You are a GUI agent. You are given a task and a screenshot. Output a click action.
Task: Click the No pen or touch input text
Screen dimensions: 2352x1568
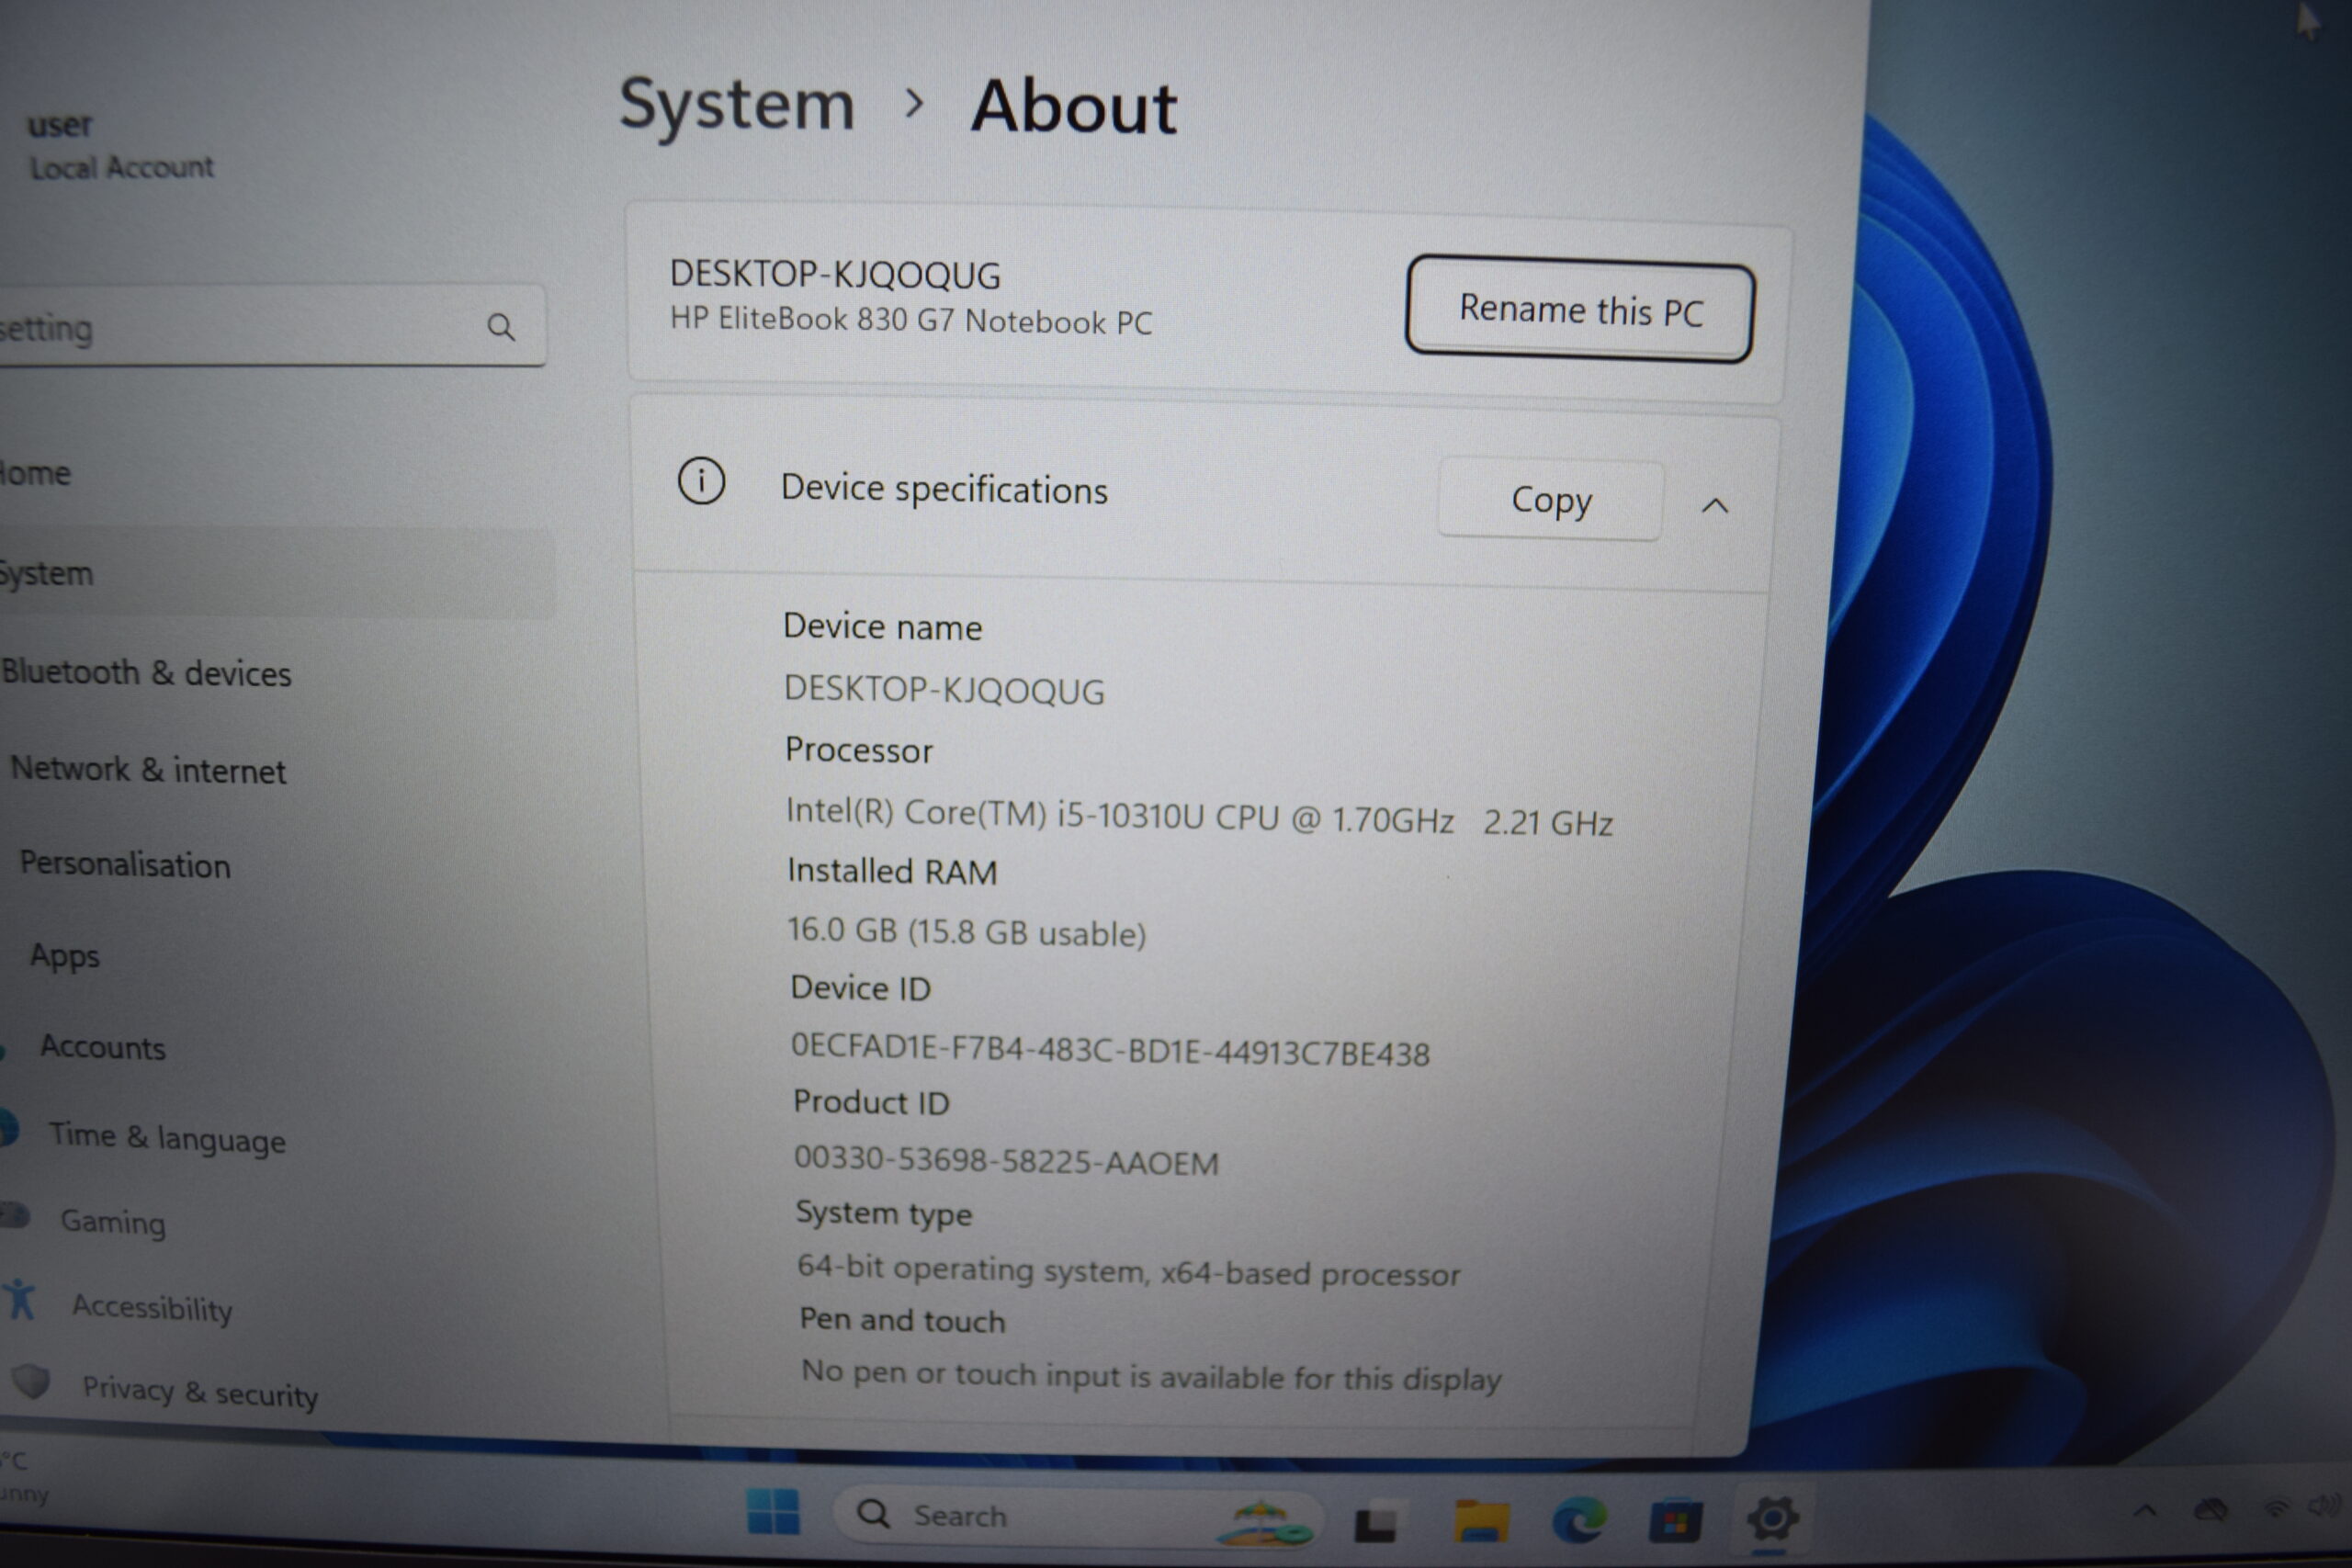click(1151, 1375)
